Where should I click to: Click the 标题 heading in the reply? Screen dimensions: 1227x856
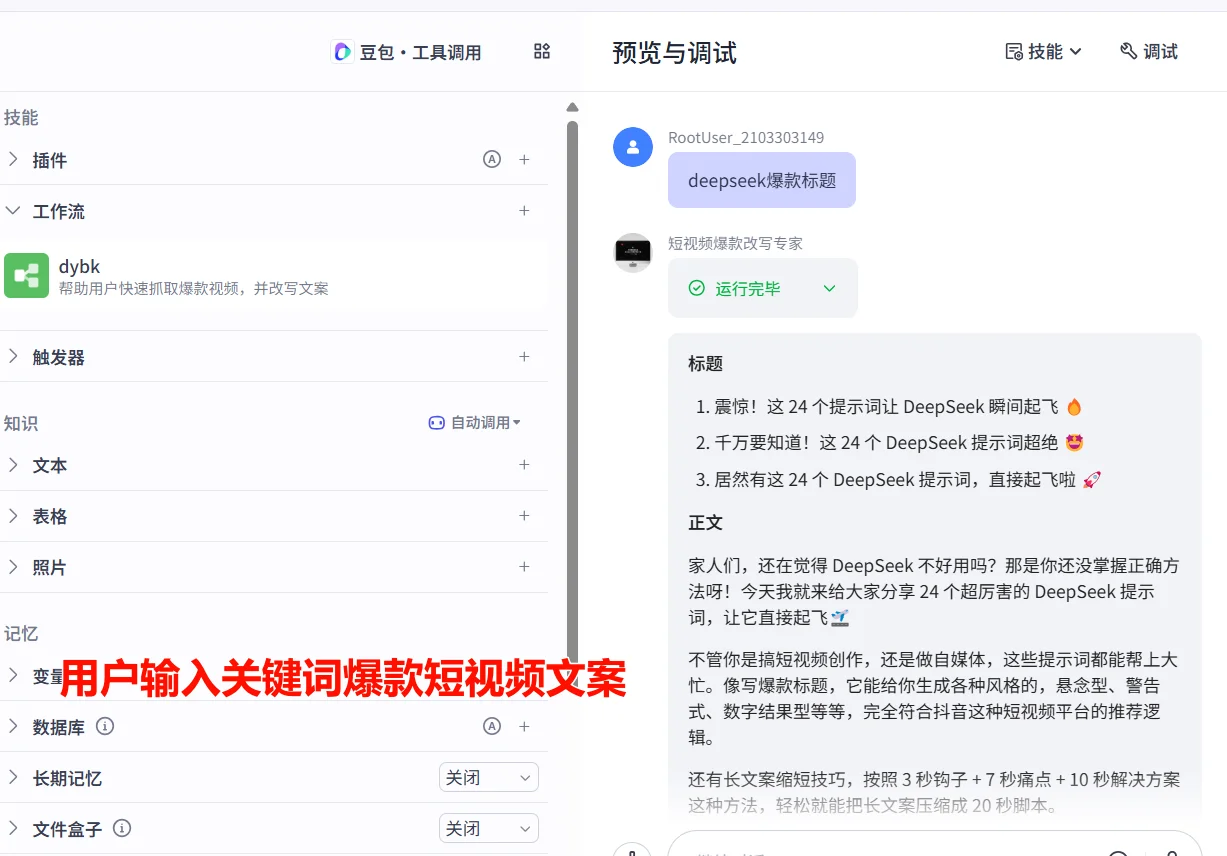[x=705, y=364]
